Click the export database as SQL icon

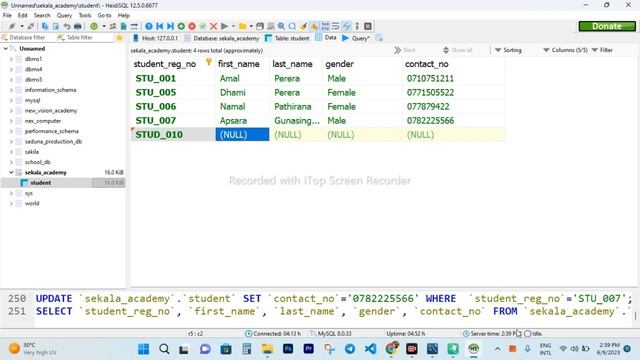[x=134, y=26]
